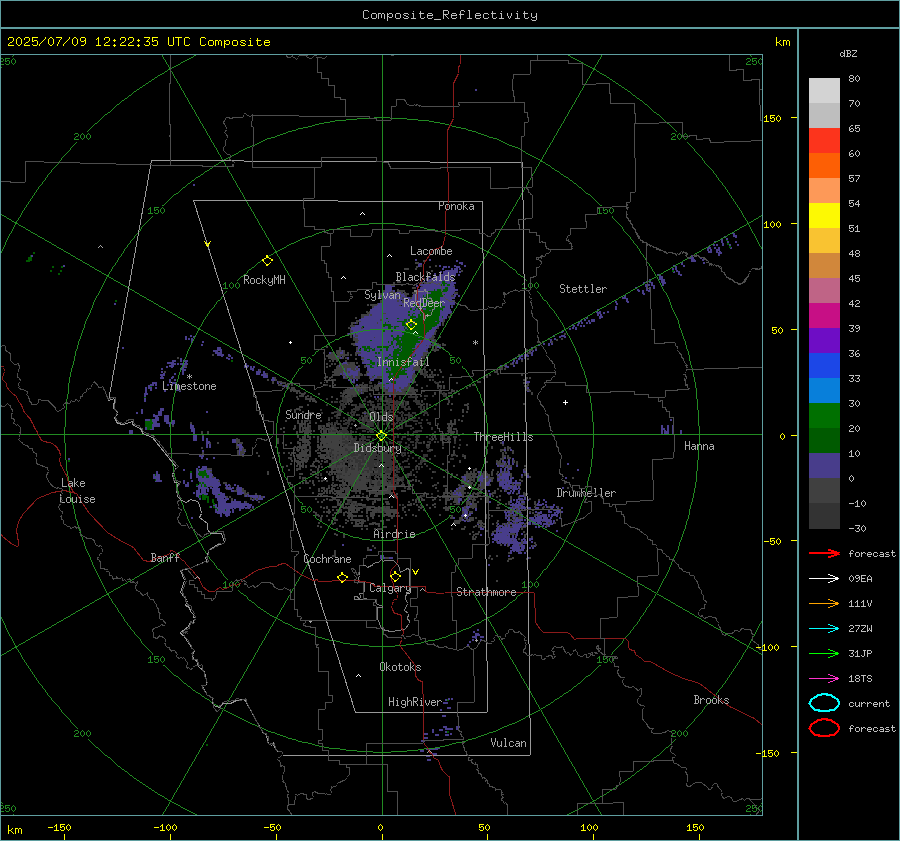This screenshot has width=900, height=841.
Task: Select red swatch on dBZ scale
Action: click(x=824, y=140)
